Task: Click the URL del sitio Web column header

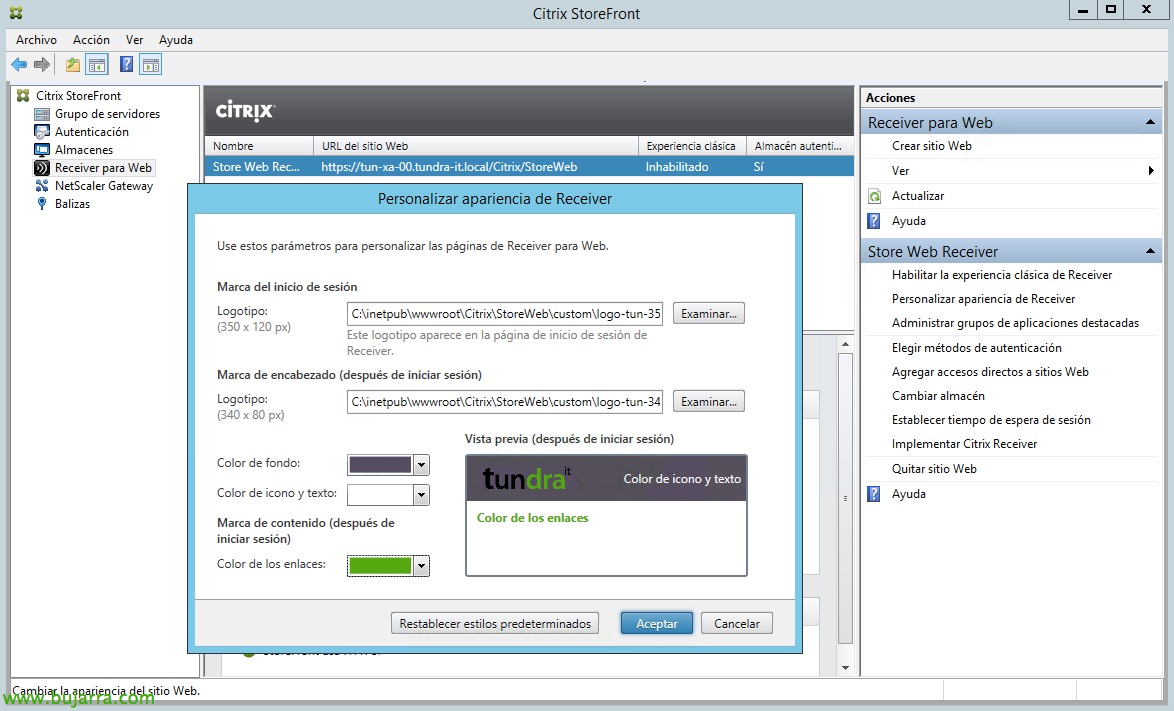Action: click(476, 146)
